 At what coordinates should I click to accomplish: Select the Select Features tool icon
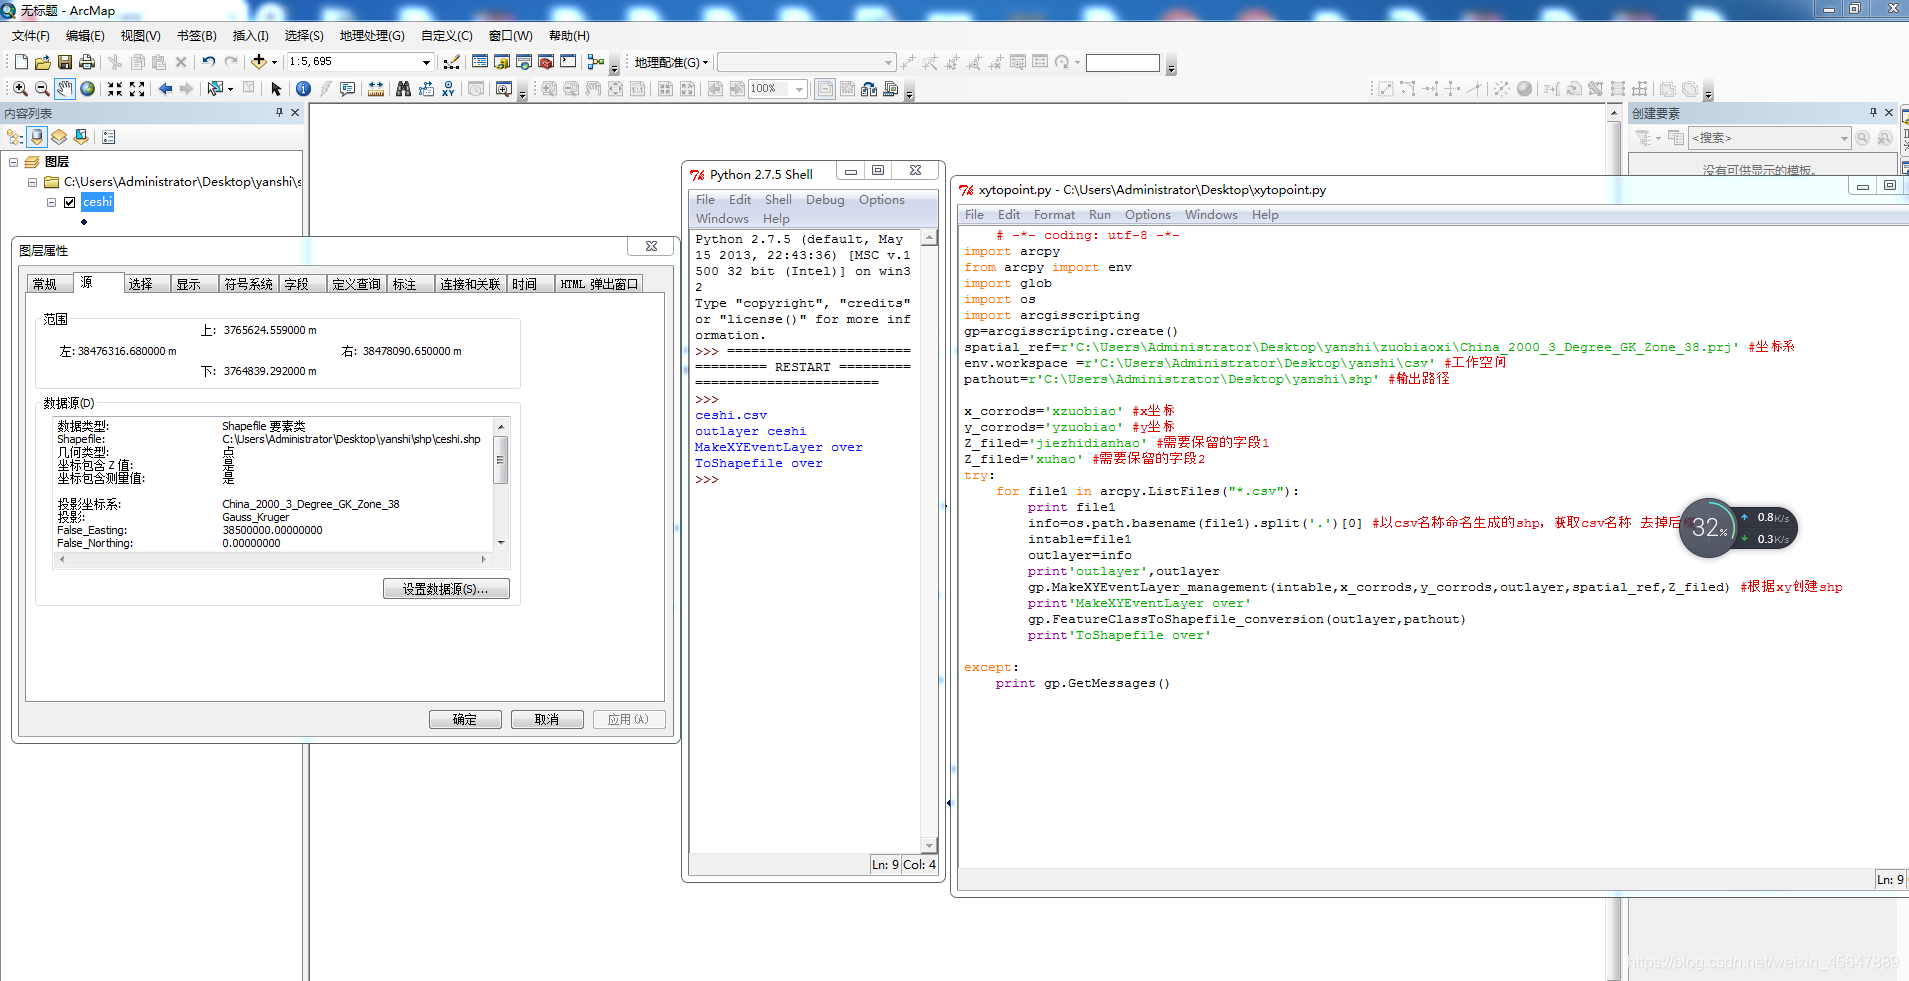[215, 89]
